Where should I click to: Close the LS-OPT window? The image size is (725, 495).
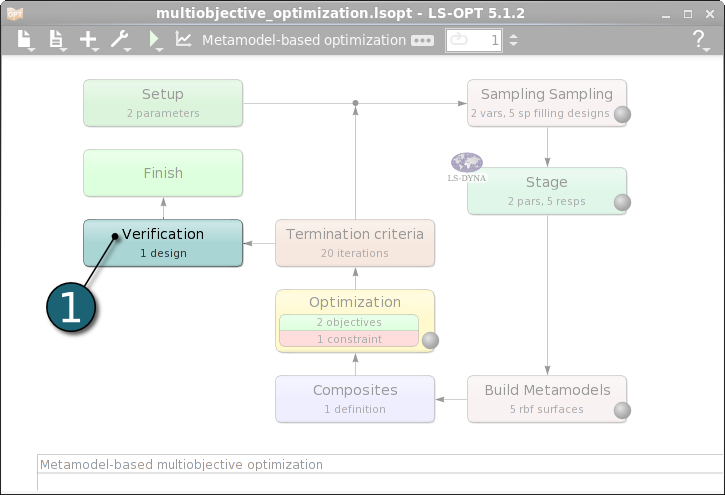tap(710, 14)
